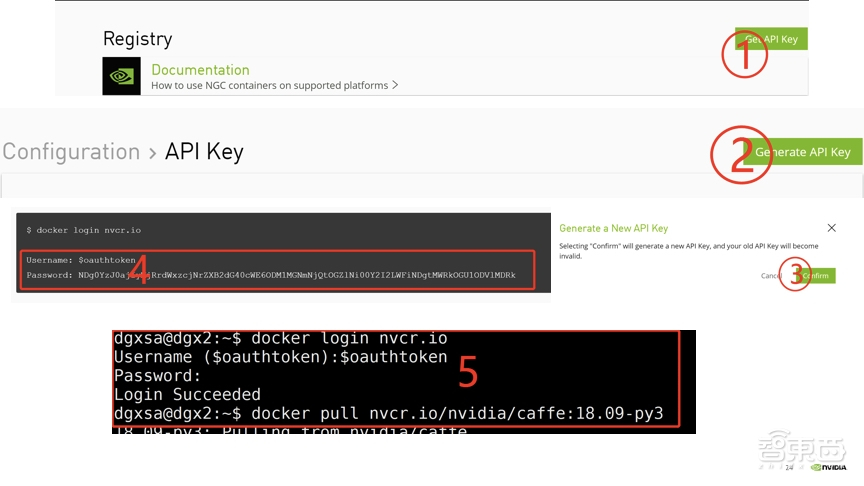Image resolution: width=864 pixels, height=486 pixels.
Task: Click the red circled number 3 marker
Action: pos(795,276)
